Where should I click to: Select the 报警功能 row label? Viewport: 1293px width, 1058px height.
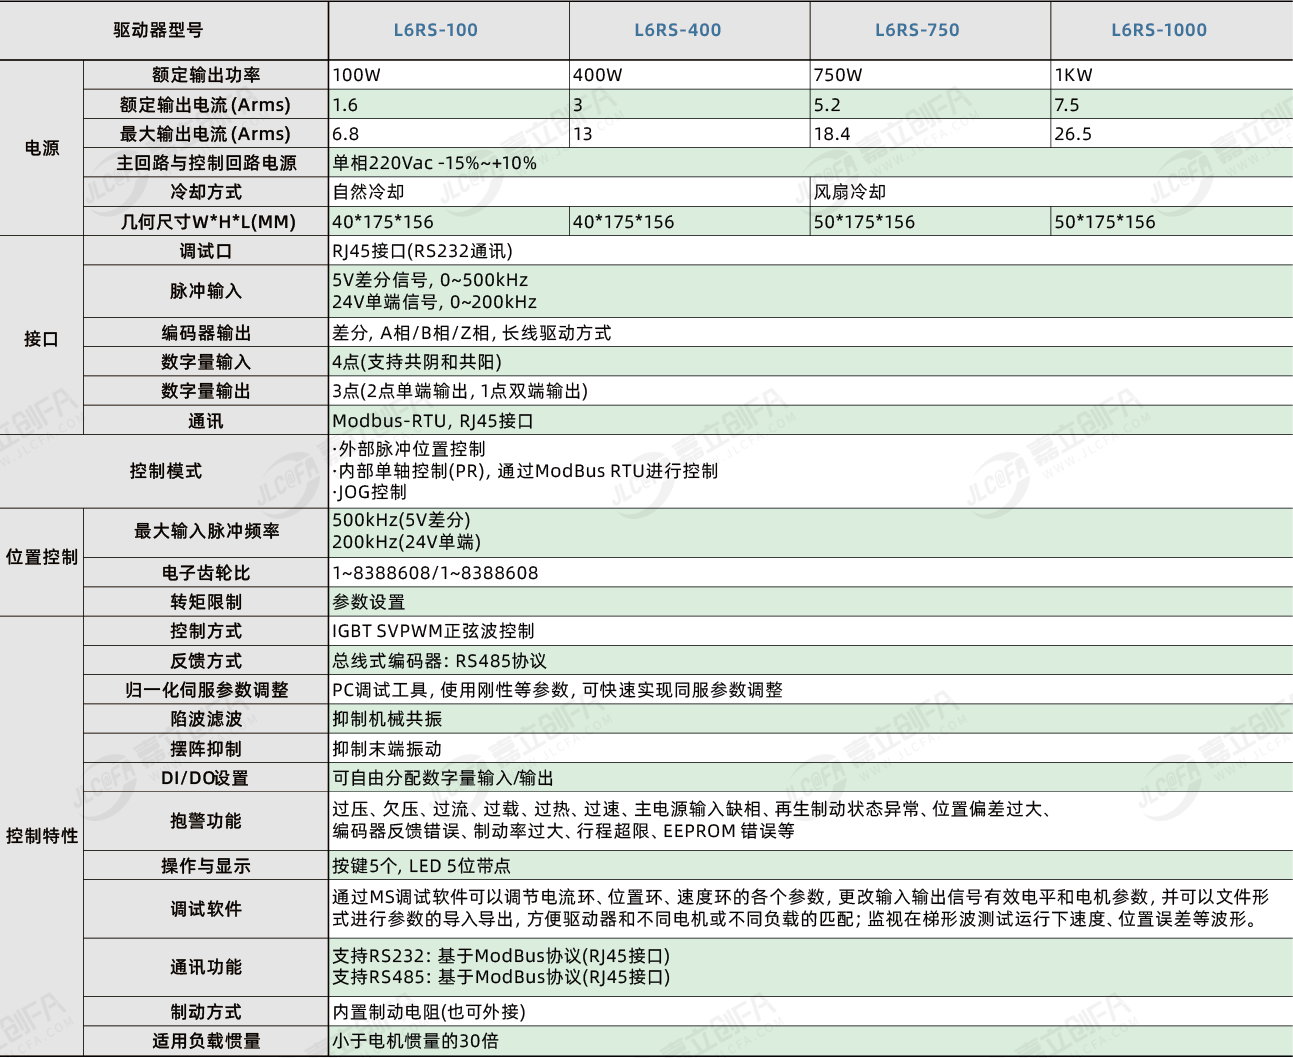[x=206, y=821]
